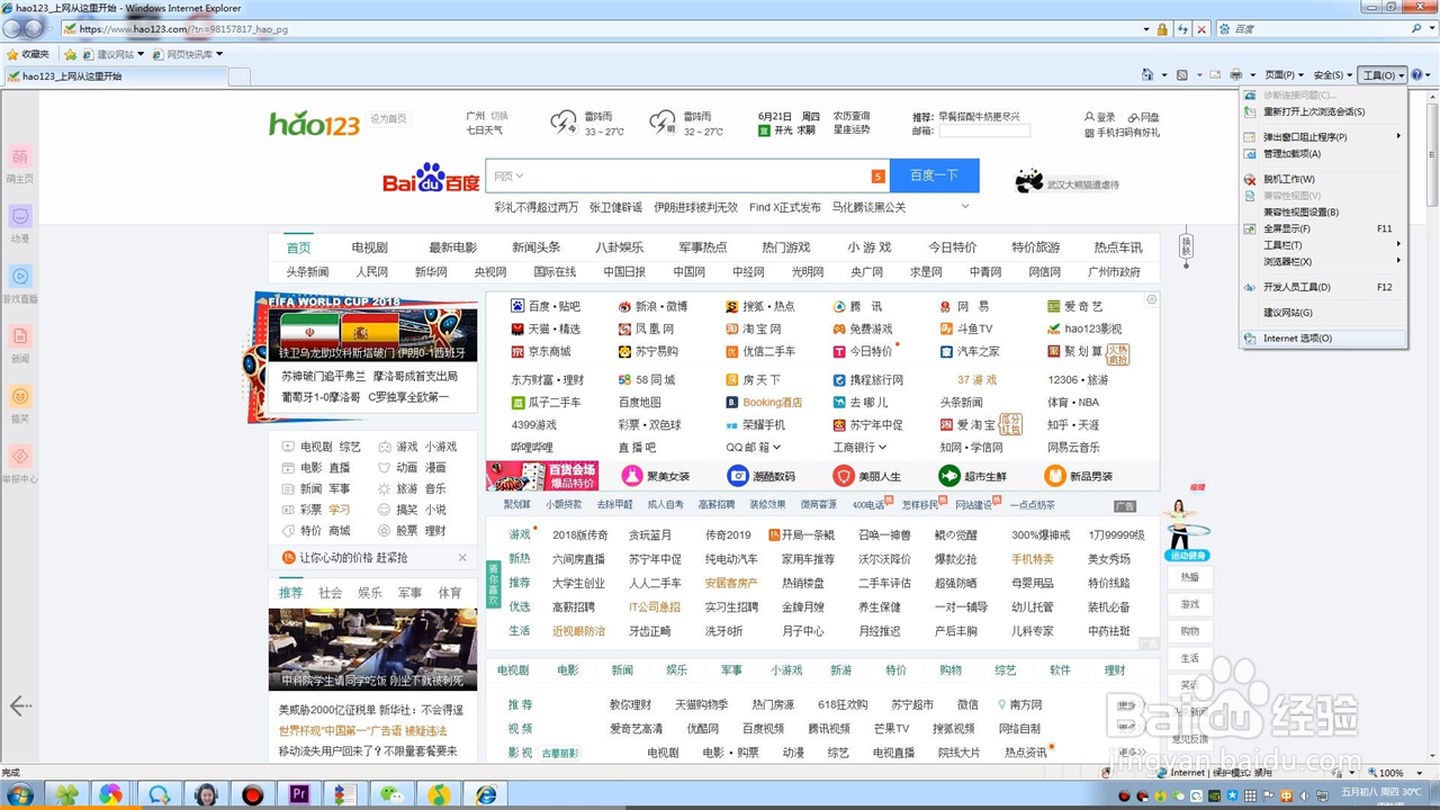
Task: Click the hao123 browser tab
Action: [115, 76]
